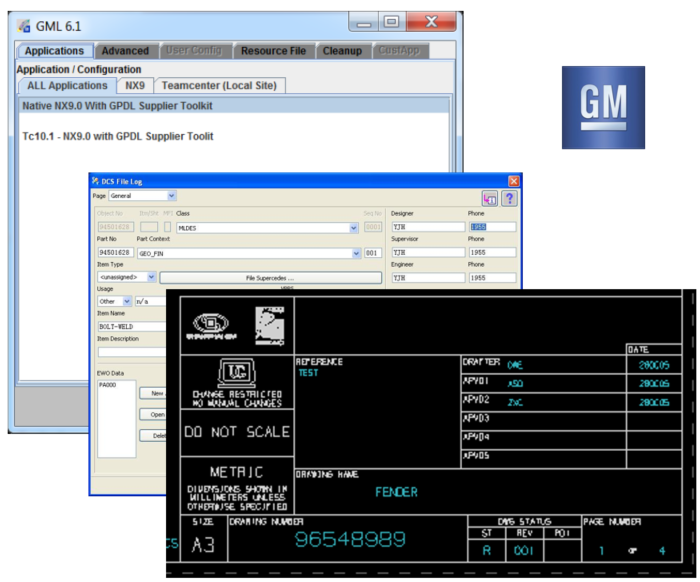
Task: Select the Teamcenter (Local Site) tab
Action: (219, 86)
